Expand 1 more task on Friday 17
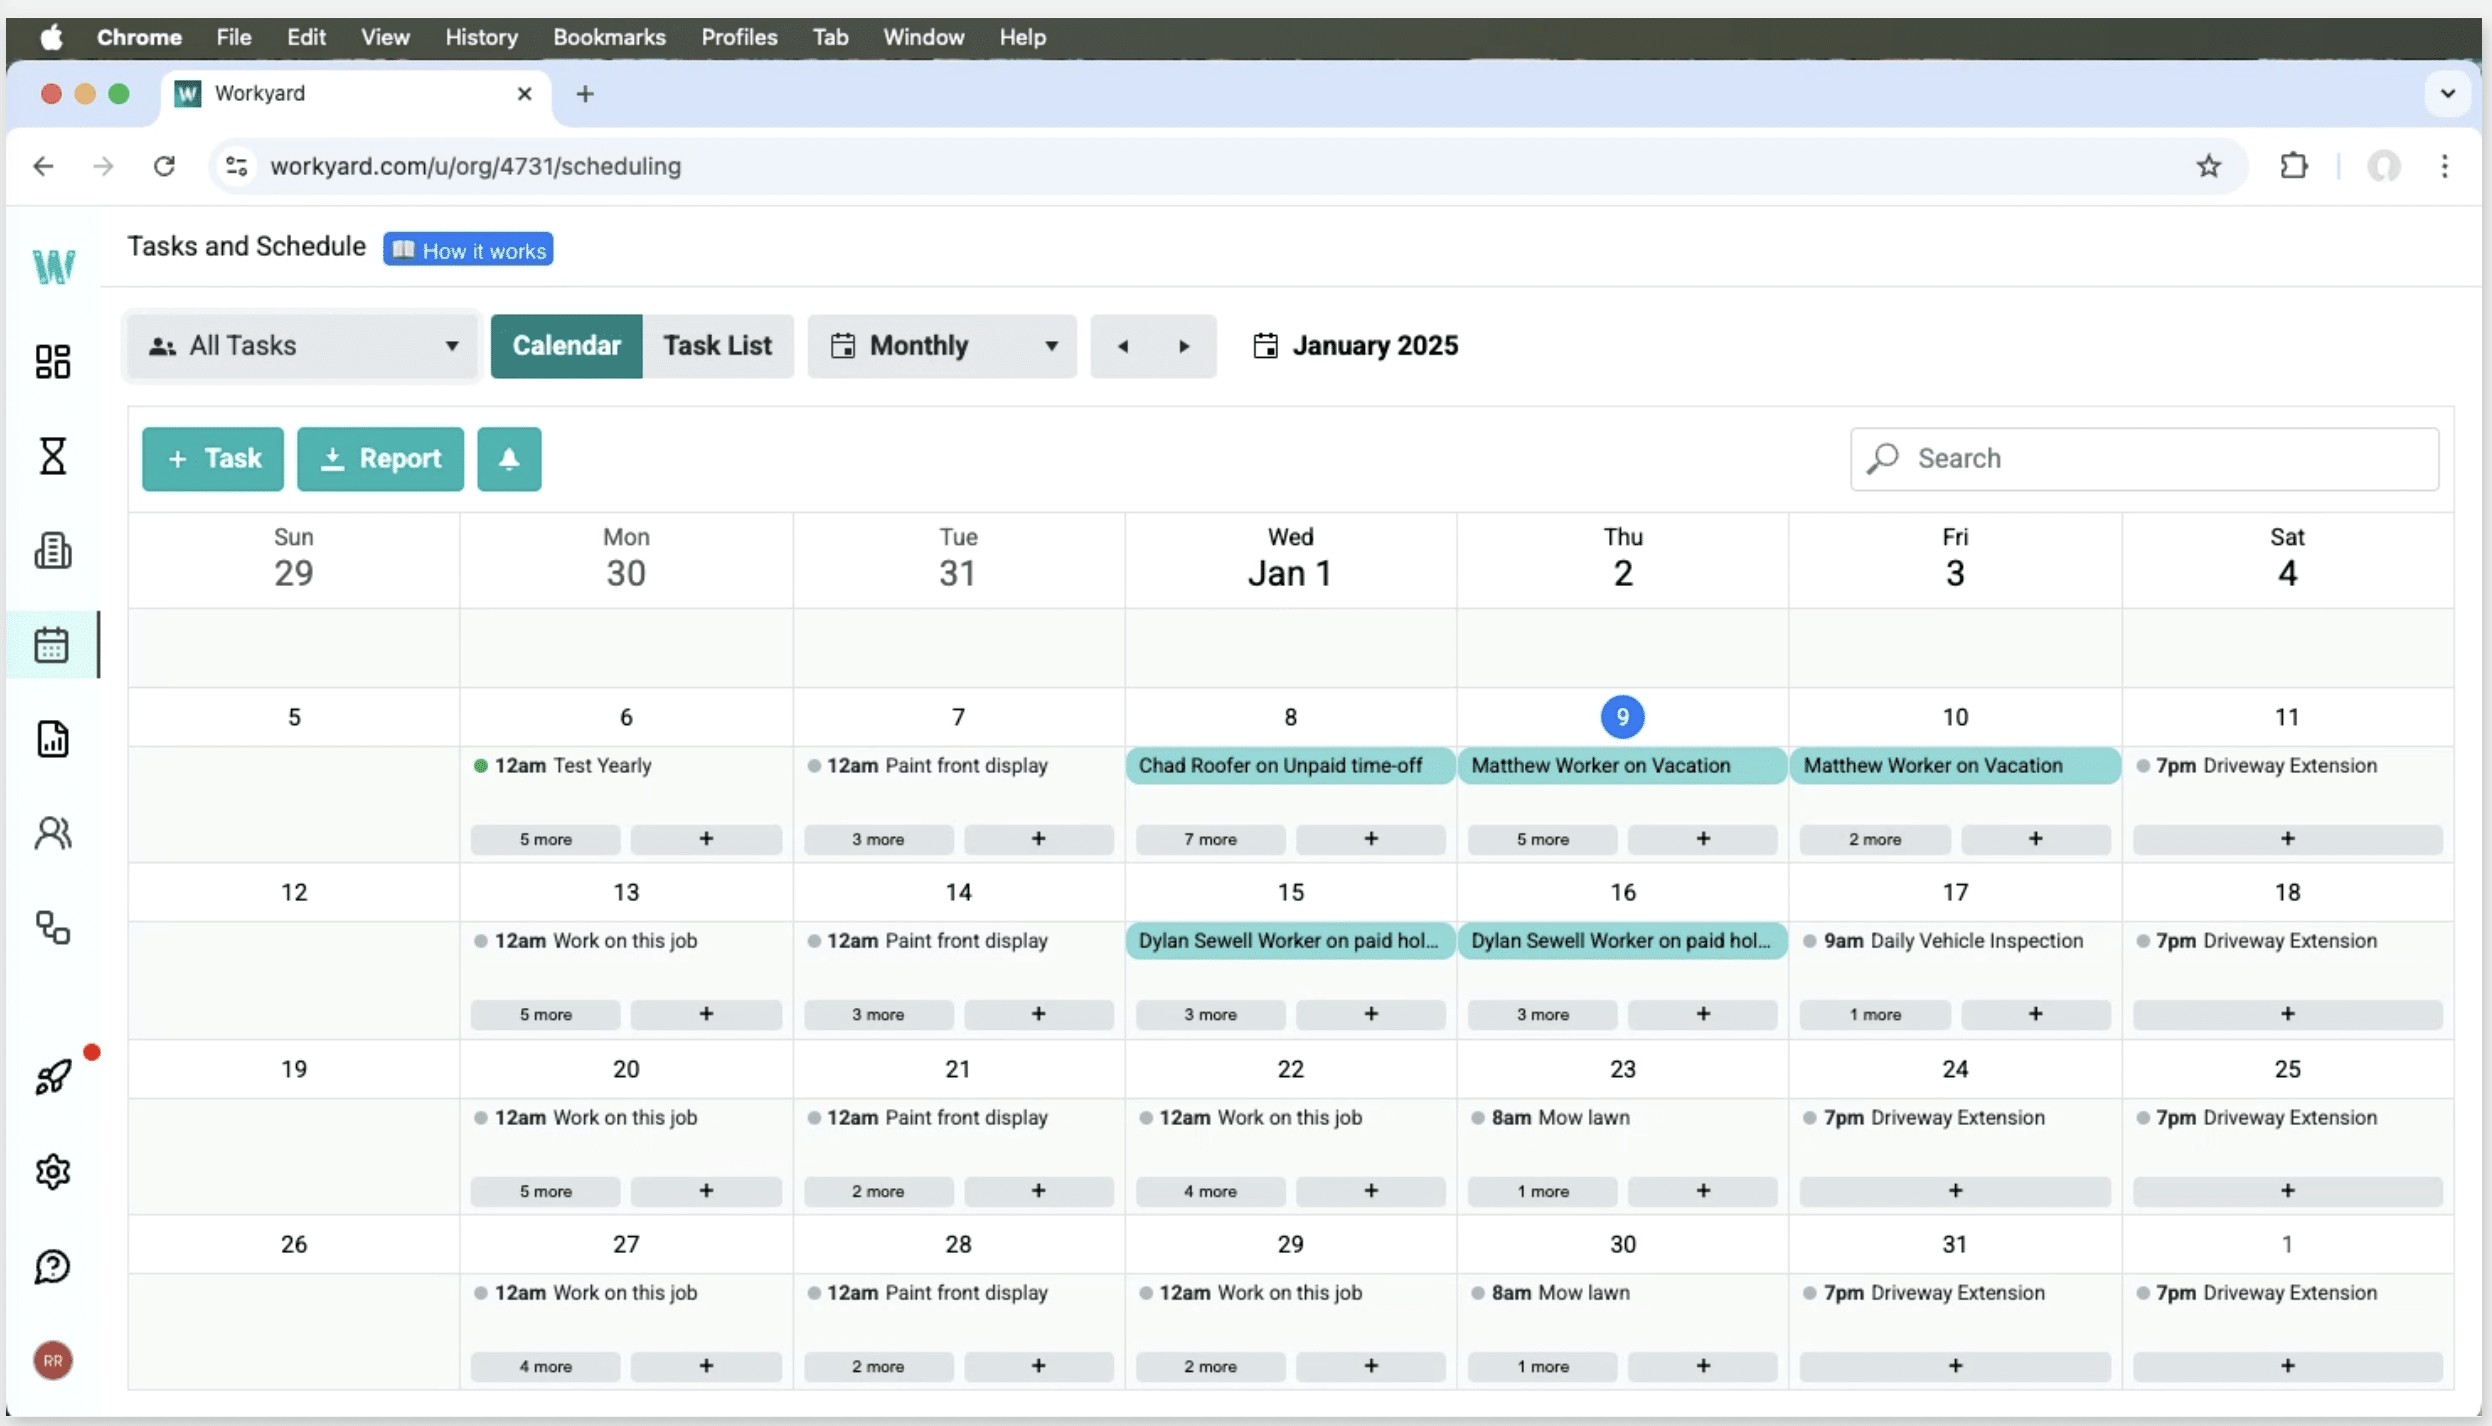 (1874, 1014)
